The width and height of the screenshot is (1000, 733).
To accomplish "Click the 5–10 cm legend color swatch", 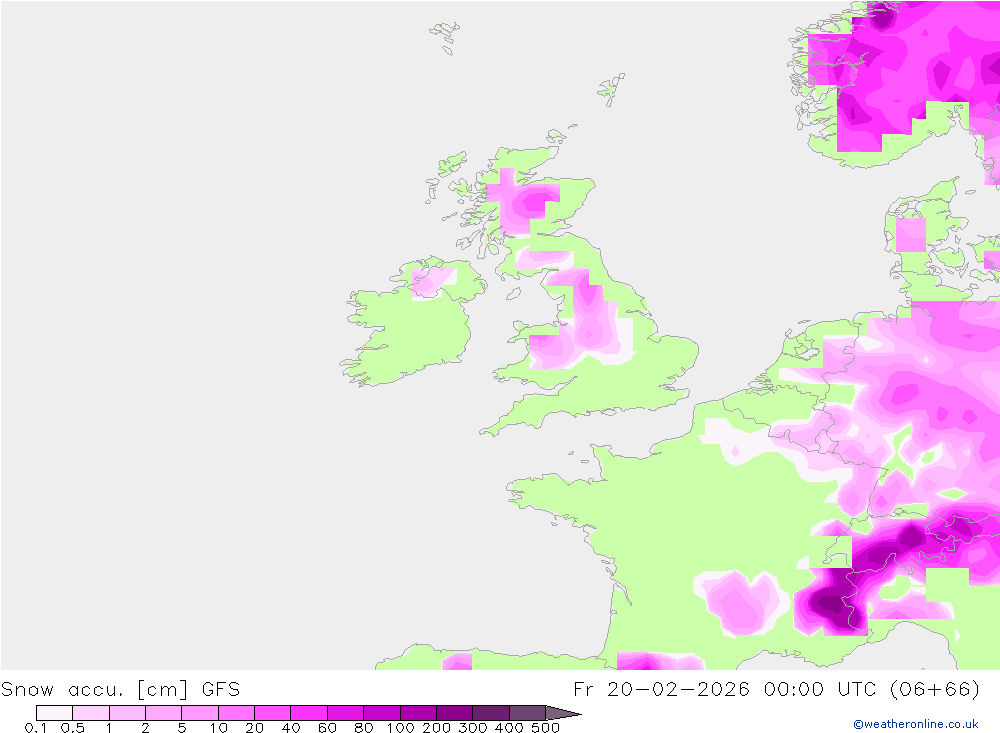I will click(200, 713).
